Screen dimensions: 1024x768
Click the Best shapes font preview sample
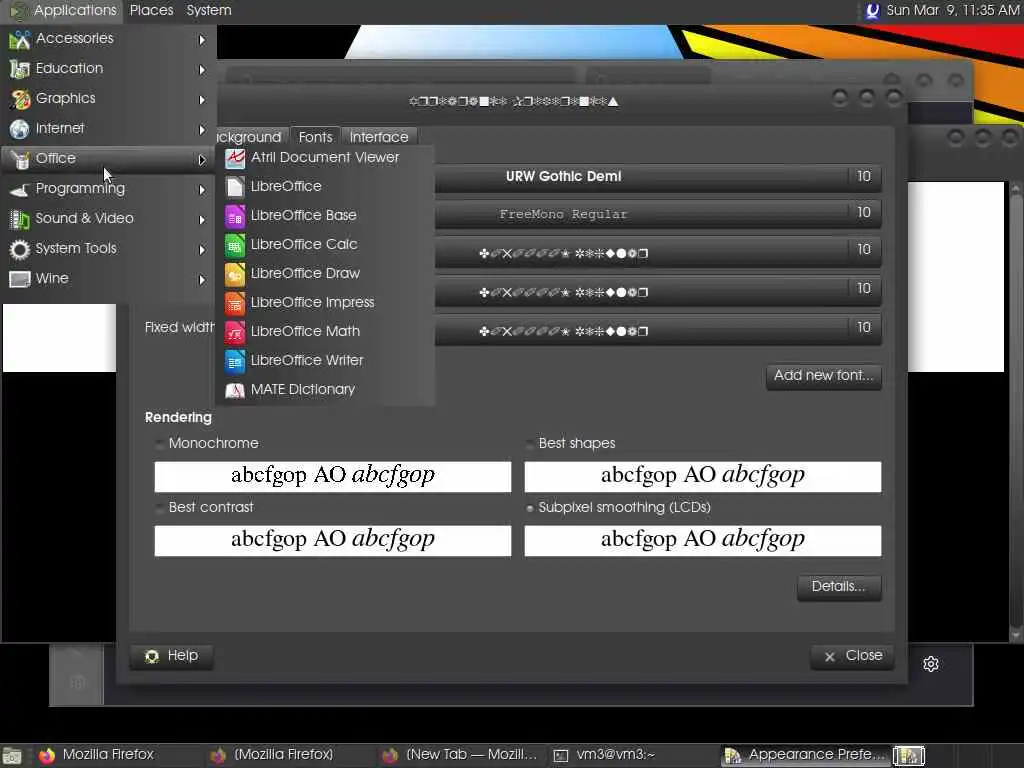(x=703, y=476)
